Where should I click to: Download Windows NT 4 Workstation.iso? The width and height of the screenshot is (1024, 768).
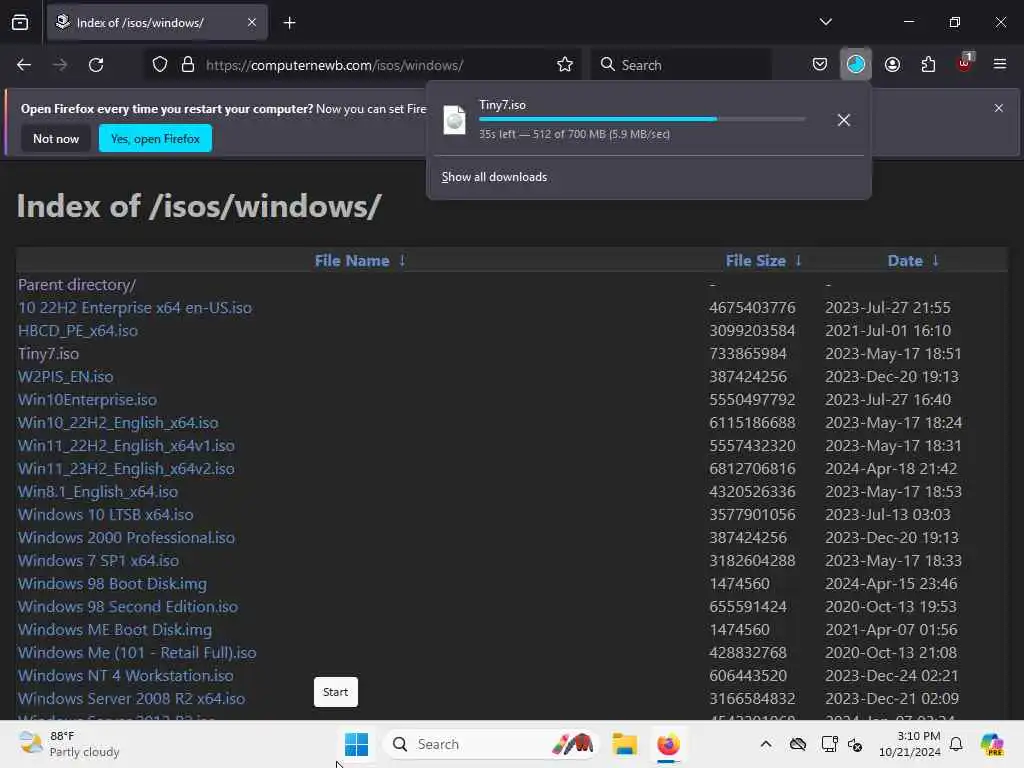(125, 675)
